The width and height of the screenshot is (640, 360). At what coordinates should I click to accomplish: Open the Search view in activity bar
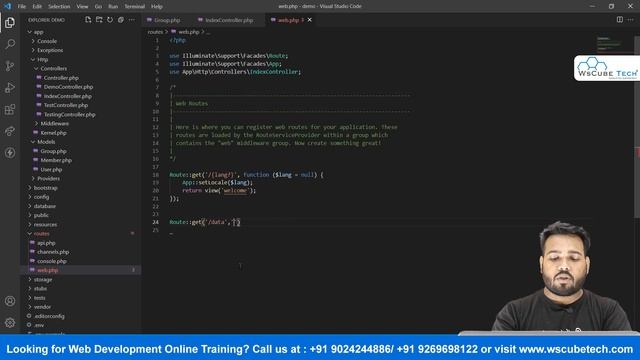(x=10, y=44)
